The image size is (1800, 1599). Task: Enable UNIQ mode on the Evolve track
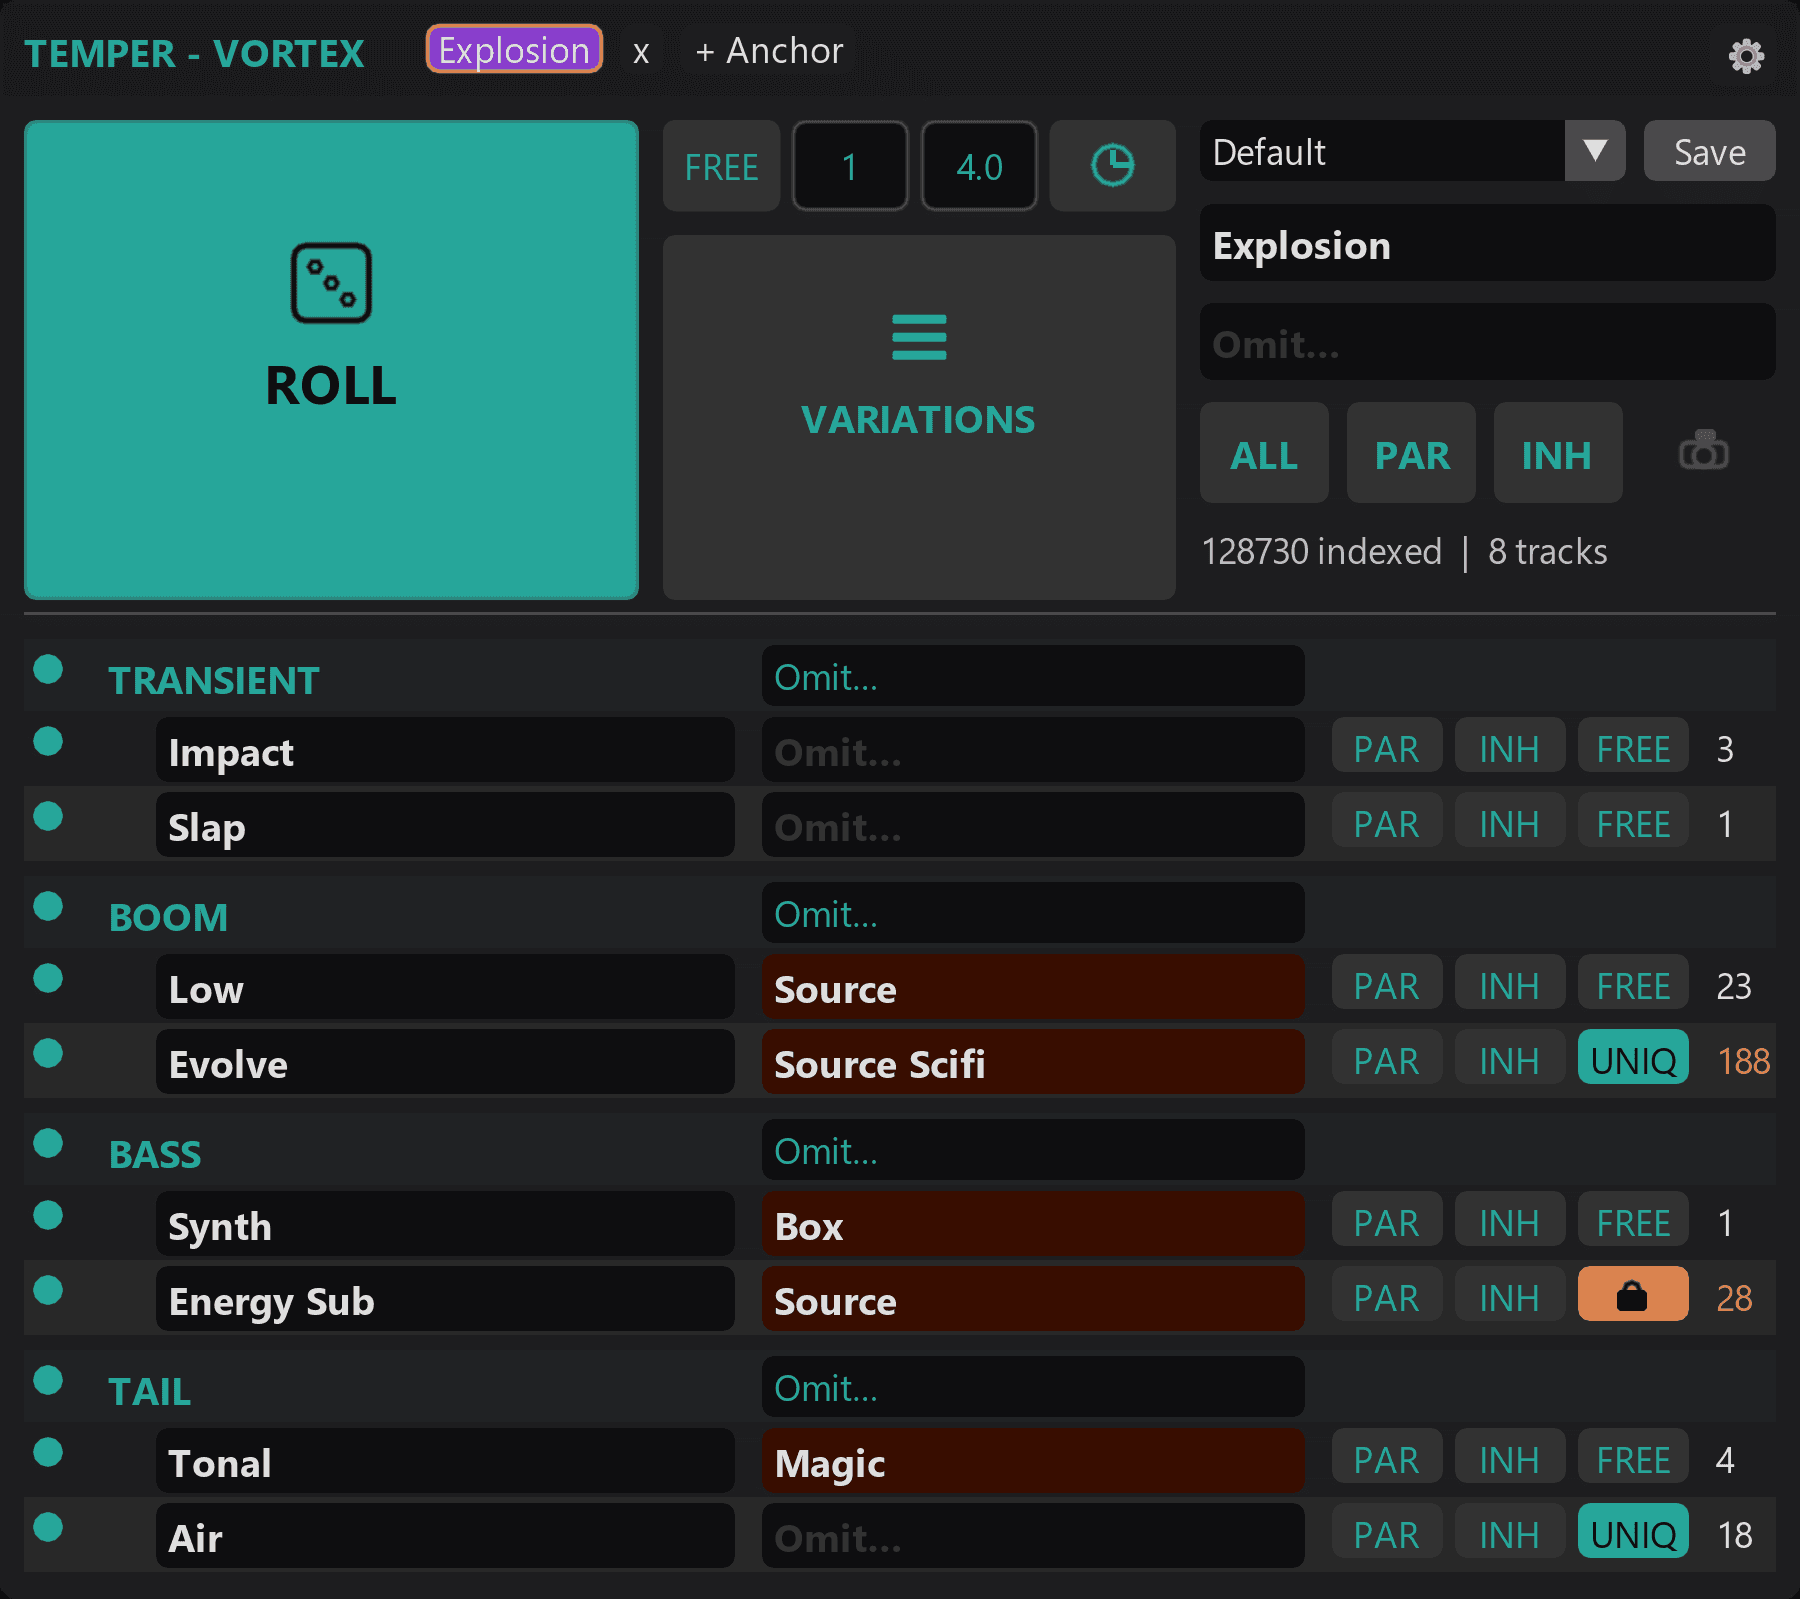[1632, 1060]
